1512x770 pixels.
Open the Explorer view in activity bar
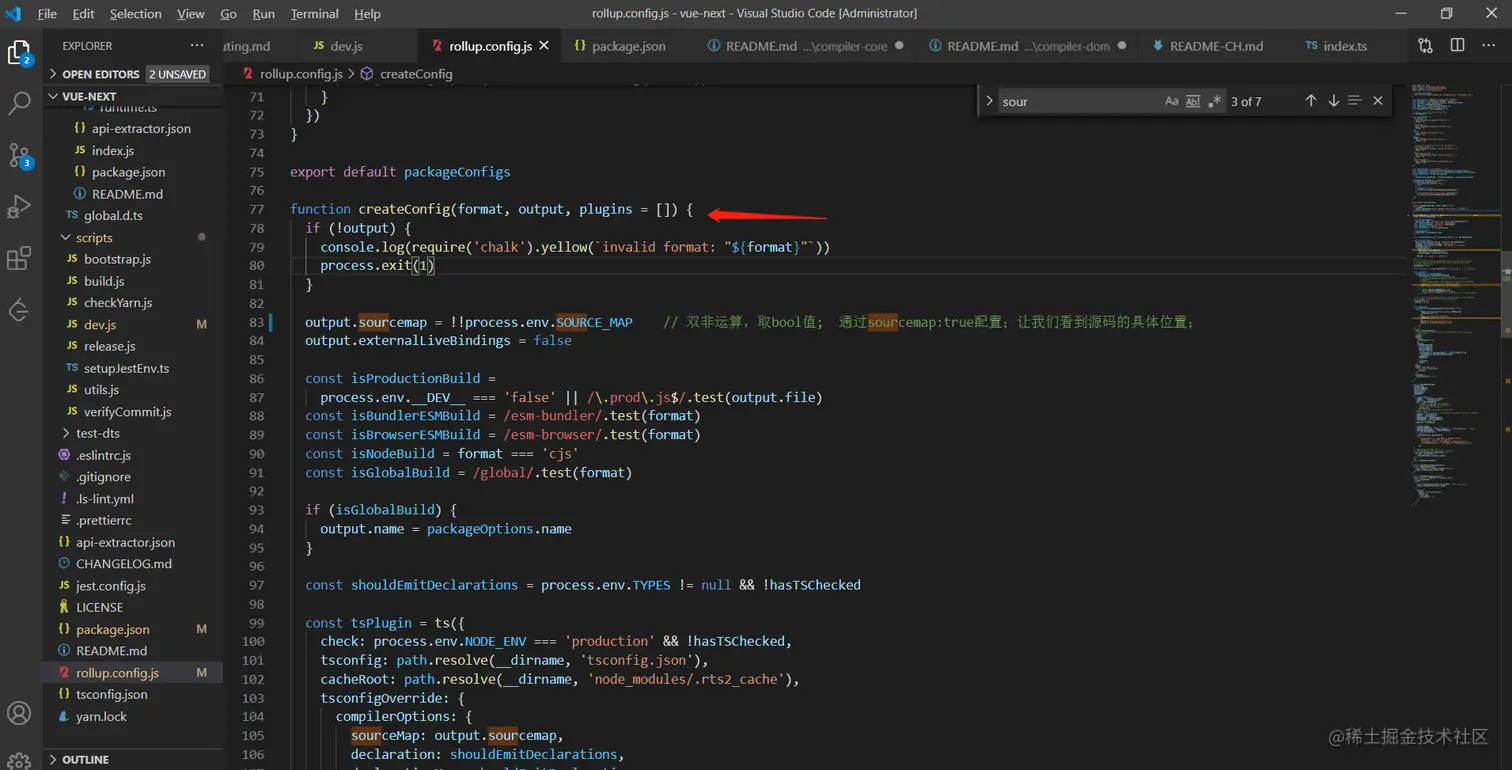[x=20, y=53]
